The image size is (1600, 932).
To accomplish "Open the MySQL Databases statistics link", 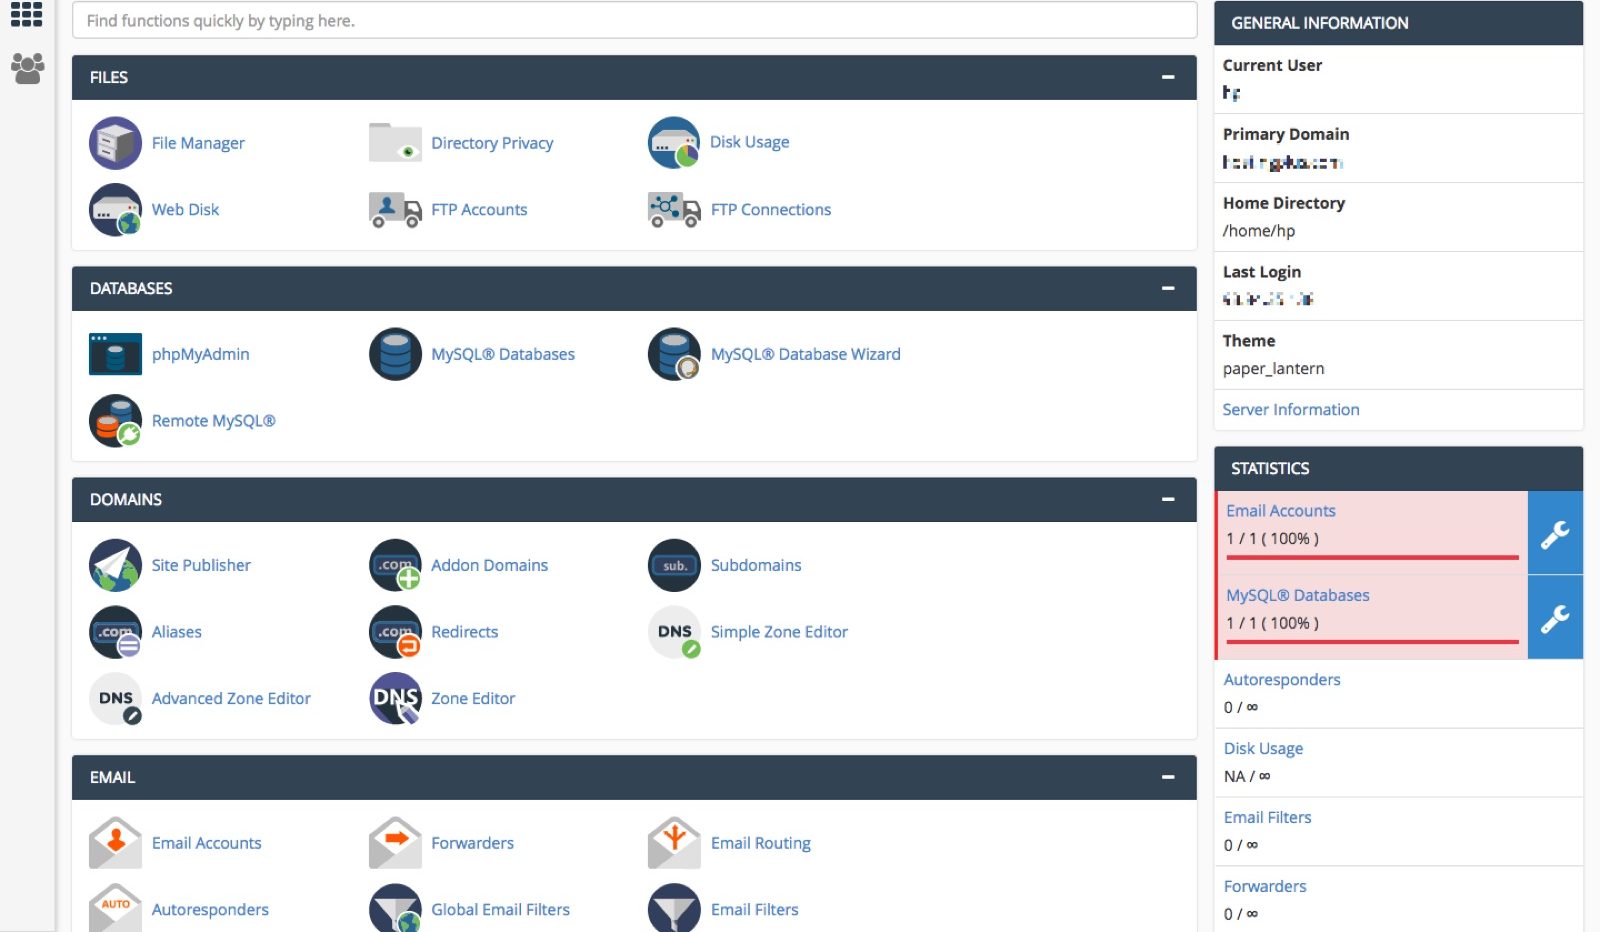I will (x=1297, y=596).
